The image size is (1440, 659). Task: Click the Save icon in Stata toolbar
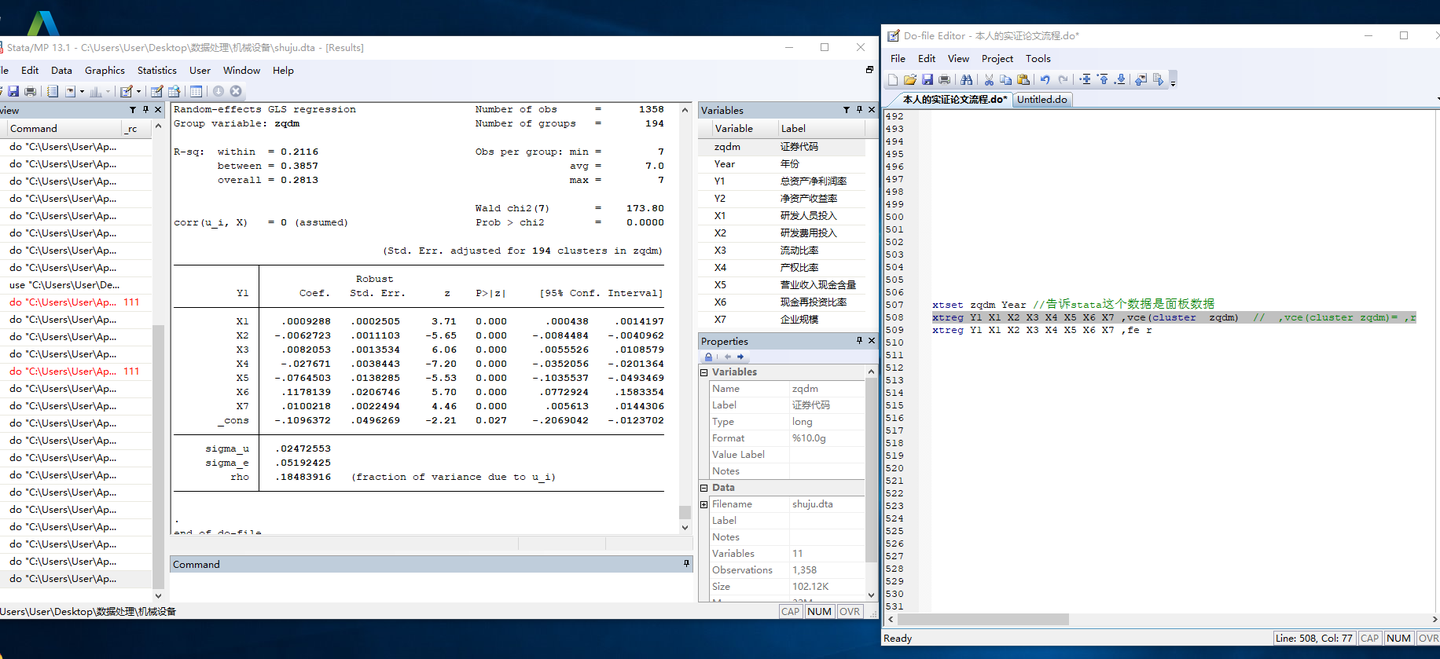[12, 91]
